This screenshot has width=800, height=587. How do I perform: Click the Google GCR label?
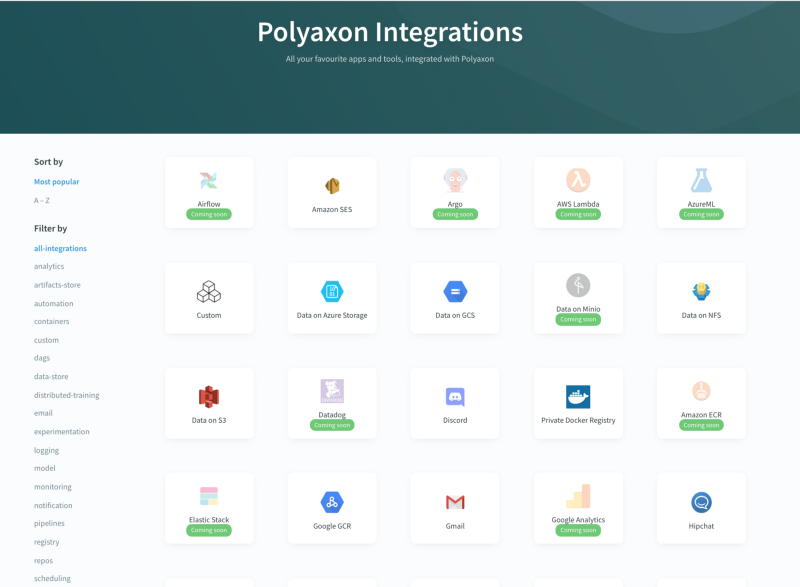coord(332,526)
